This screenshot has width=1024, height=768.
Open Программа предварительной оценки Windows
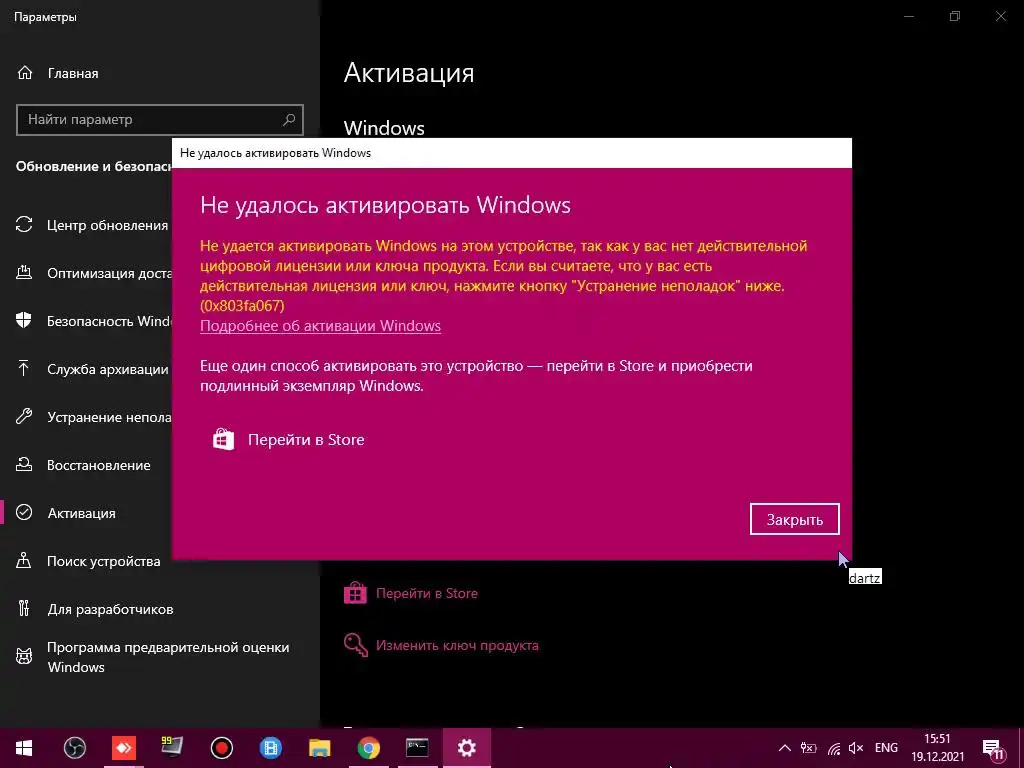(x=168, y=657)
